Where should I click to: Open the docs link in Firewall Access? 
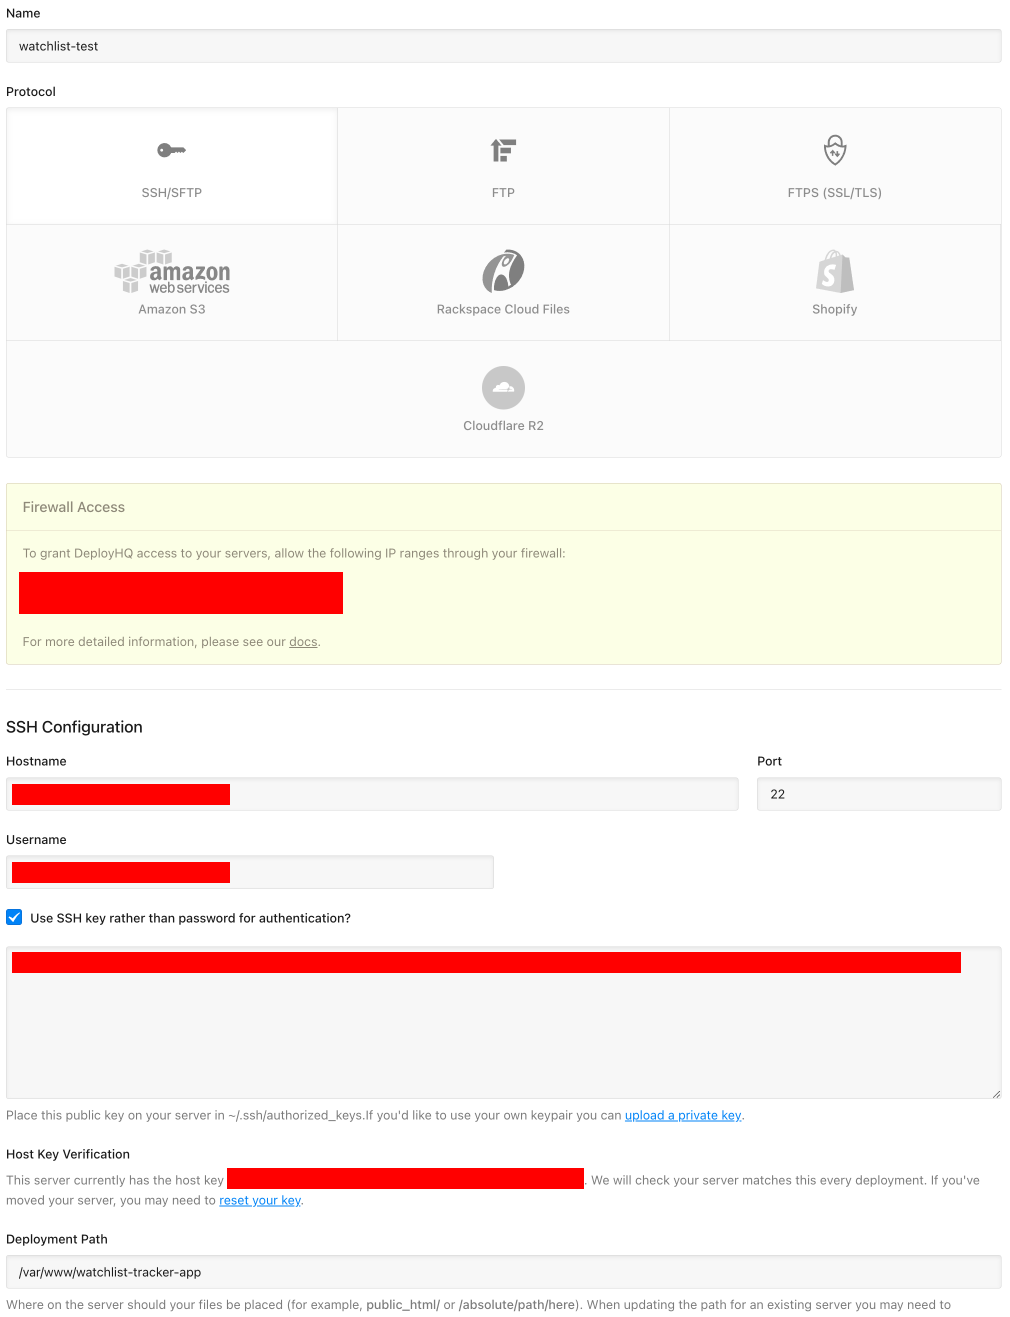(x=303, y=641)
